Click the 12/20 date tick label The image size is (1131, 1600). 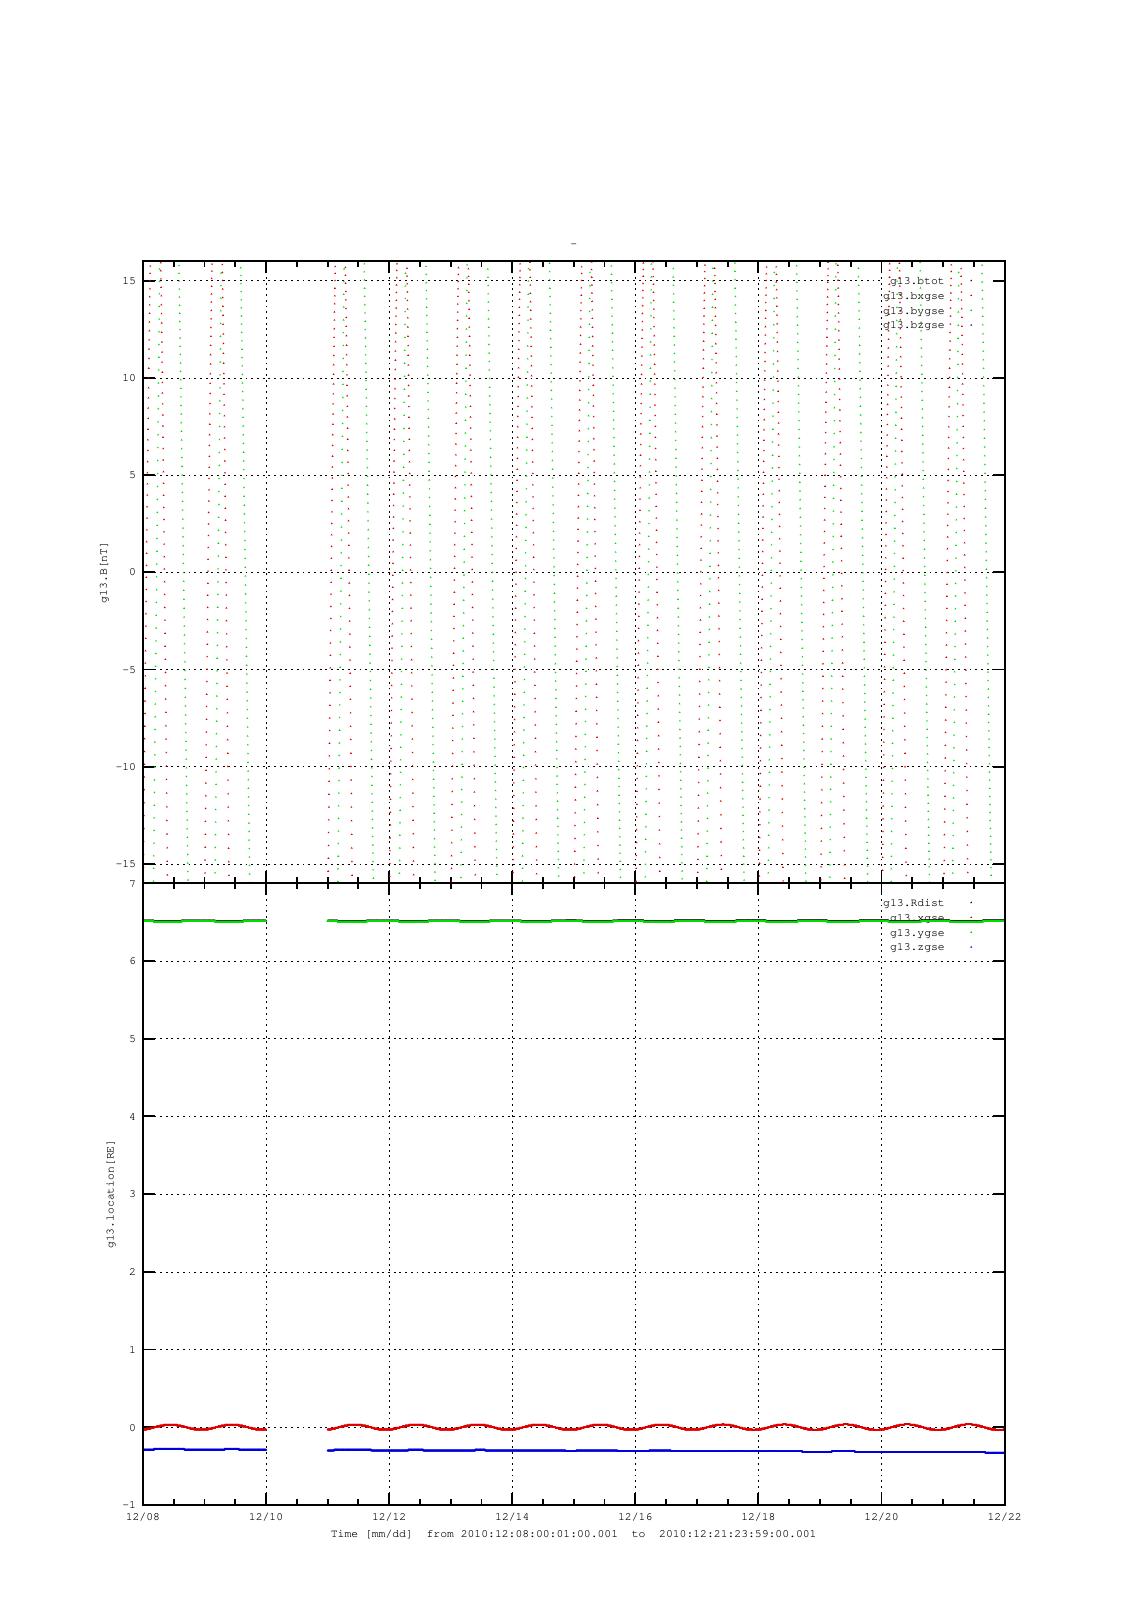(881, 1517)
